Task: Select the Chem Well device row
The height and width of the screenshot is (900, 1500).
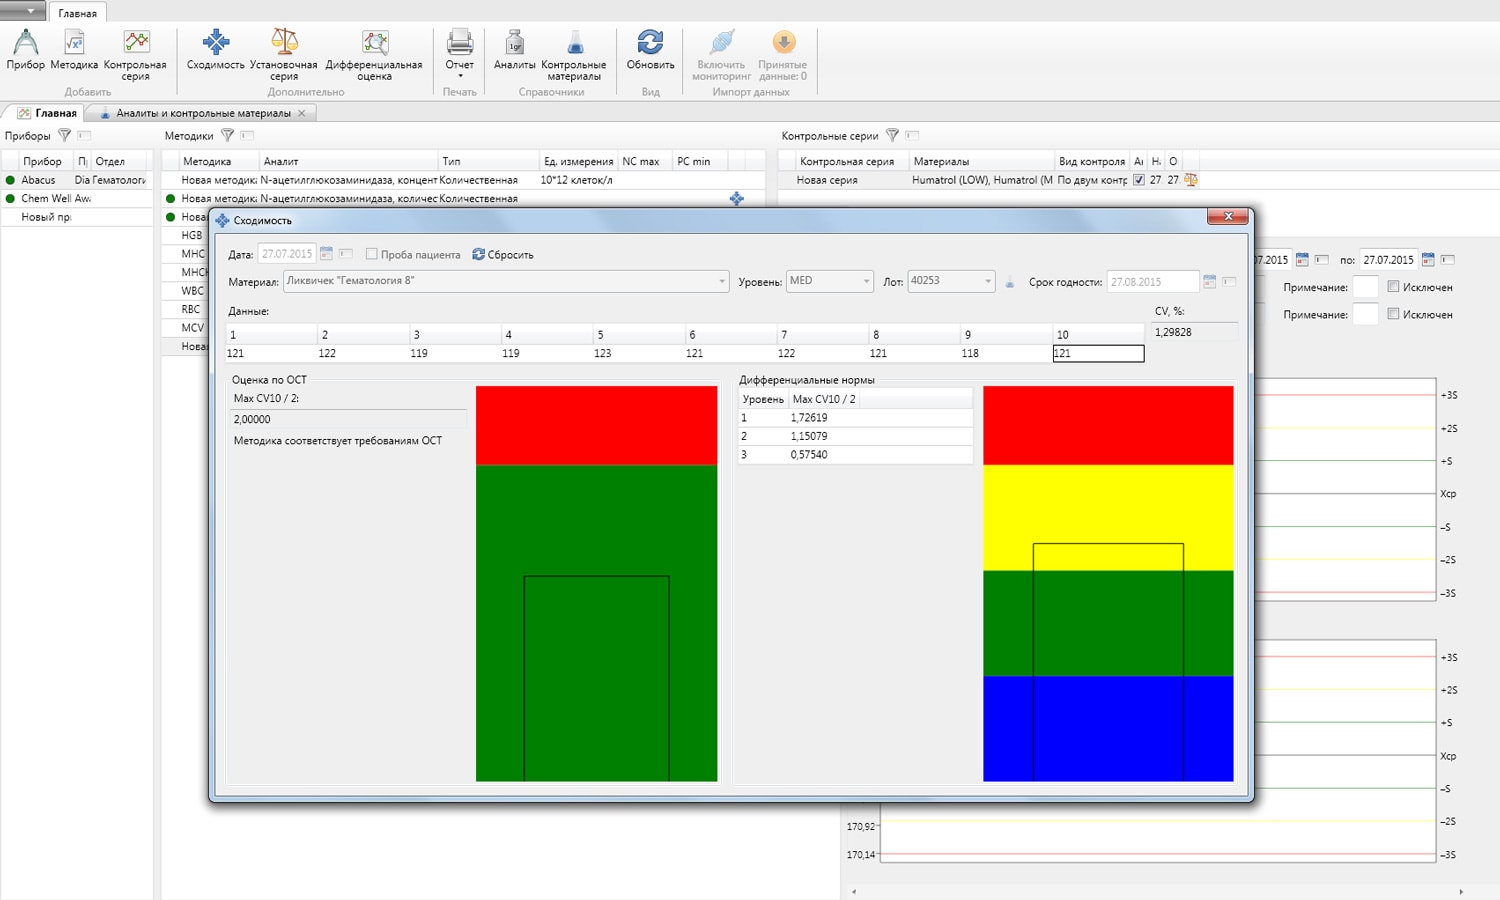Action: (x=77, y=198)
